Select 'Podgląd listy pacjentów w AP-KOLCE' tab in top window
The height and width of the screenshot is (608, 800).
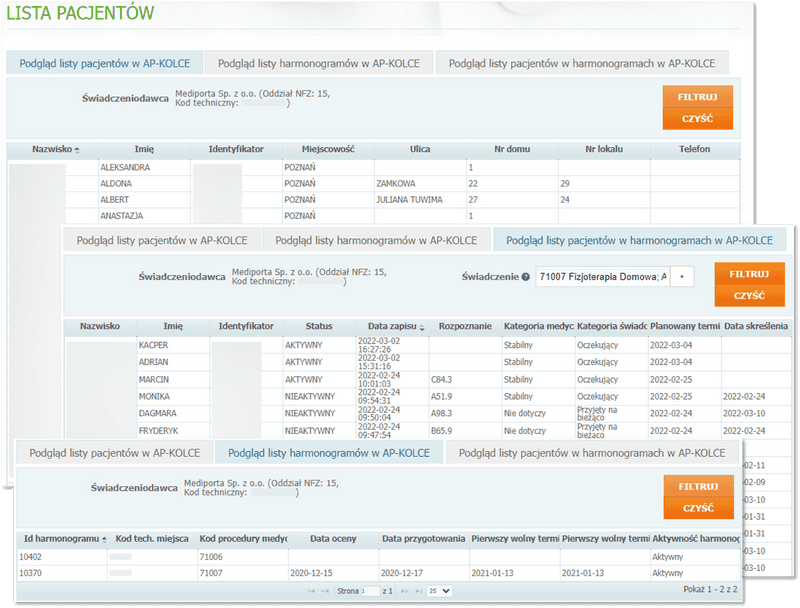pyautogui.click(x=105, y=63)
